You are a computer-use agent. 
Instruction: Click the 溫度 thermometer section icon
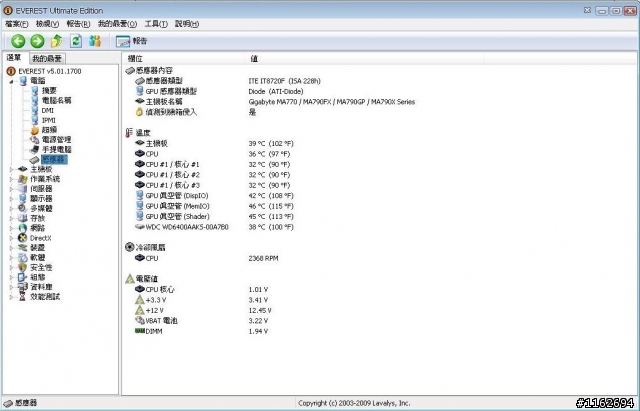(129, 133)
